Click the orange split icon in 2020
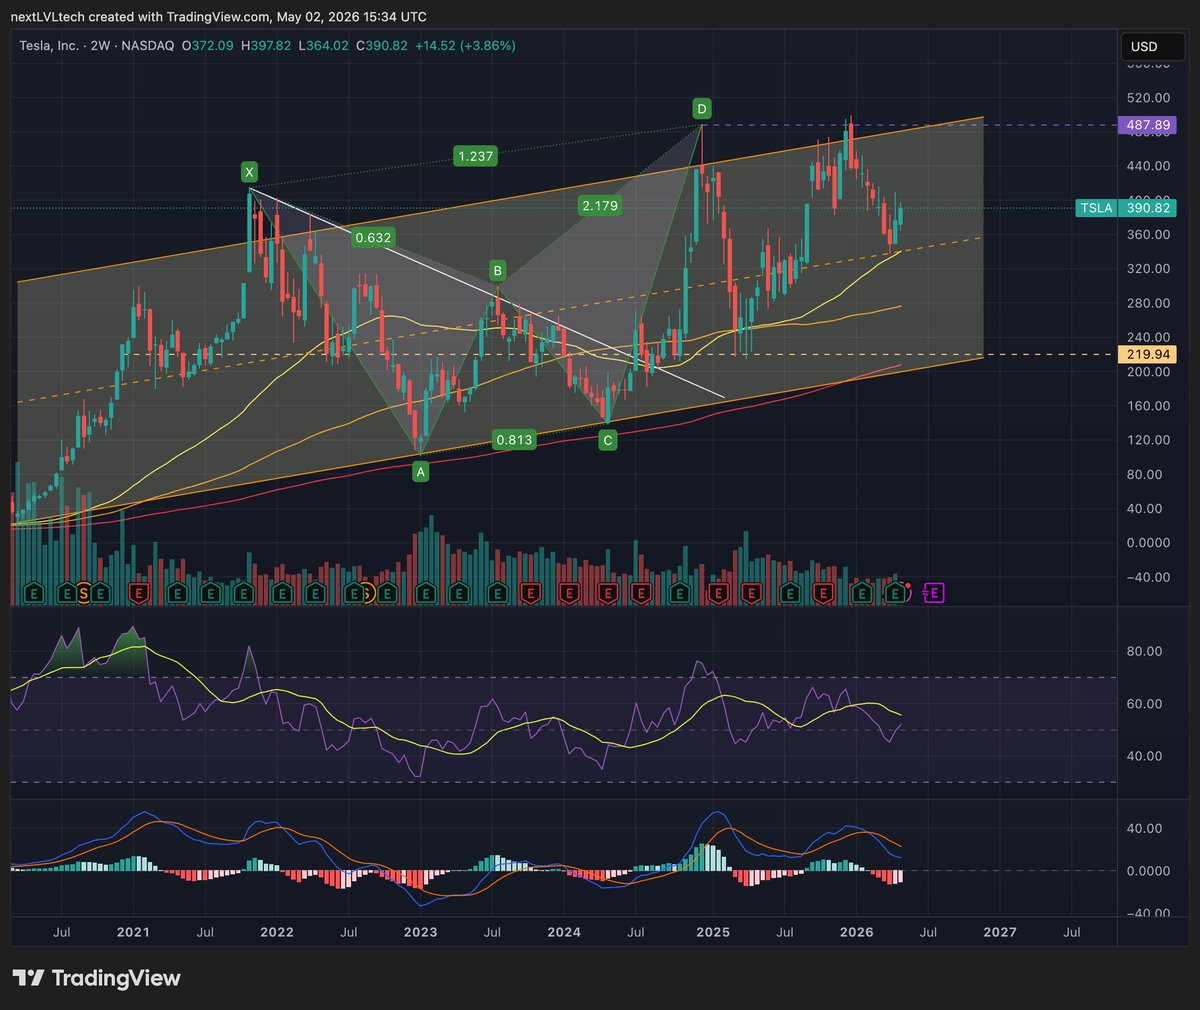 [x=84, y=593]
